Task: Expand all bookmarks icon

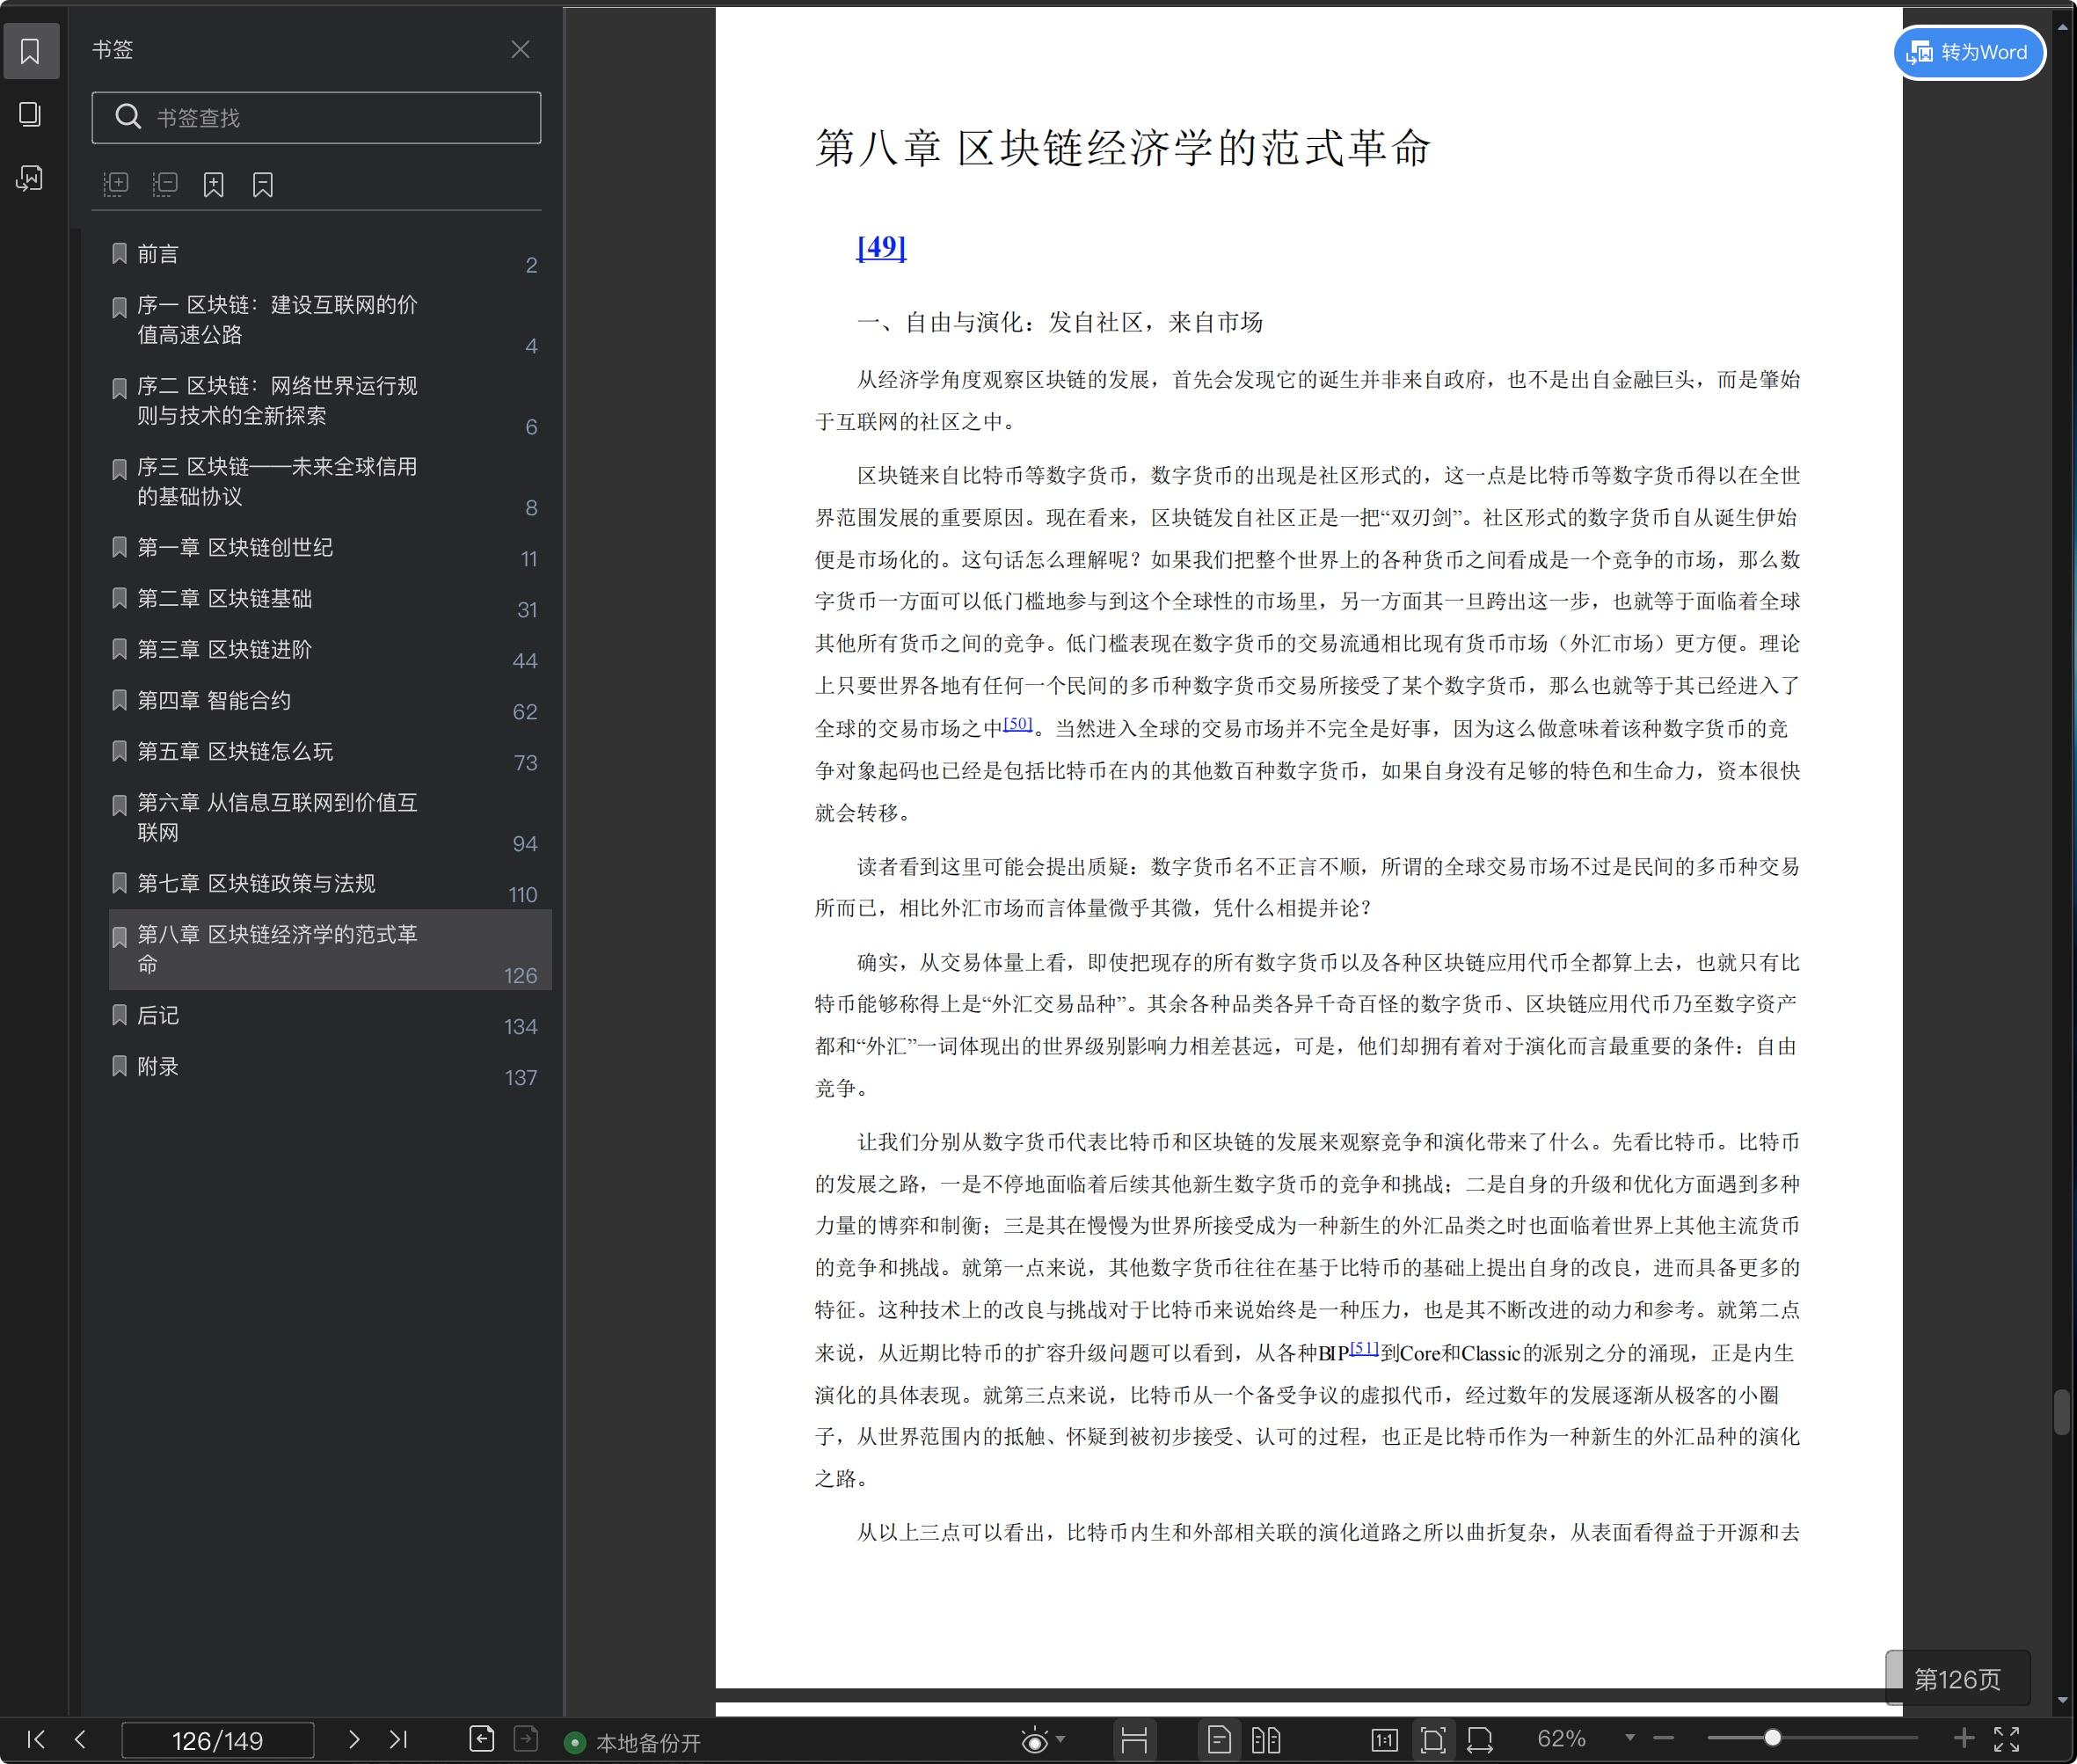Action: click(116, 184)
